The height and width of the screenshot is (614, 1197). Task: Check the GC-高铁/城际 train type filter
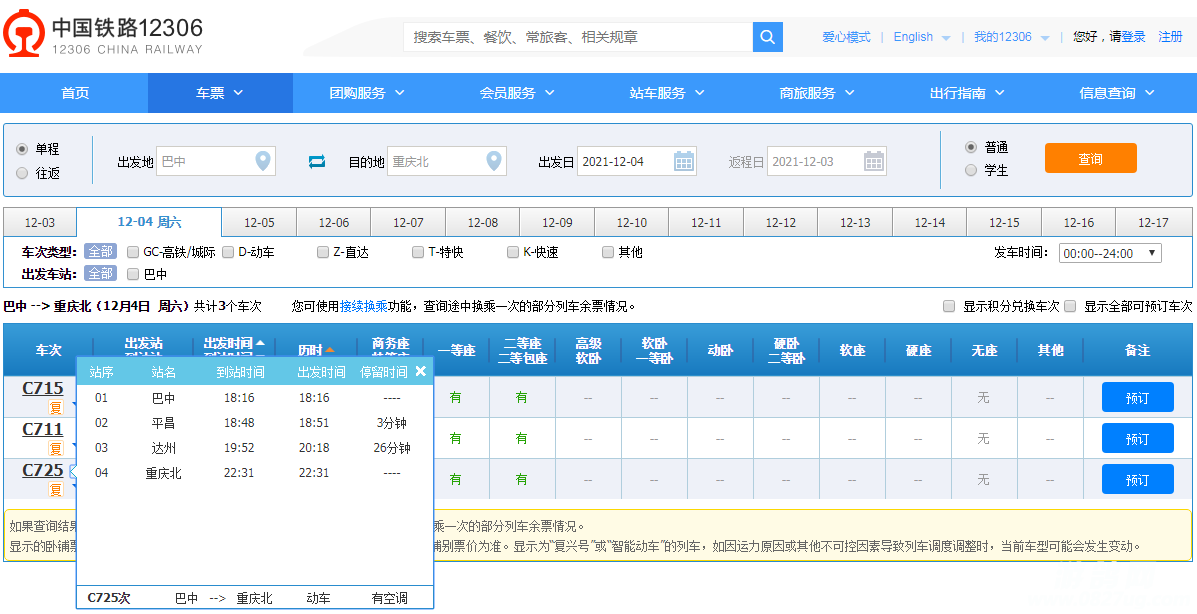133,252
